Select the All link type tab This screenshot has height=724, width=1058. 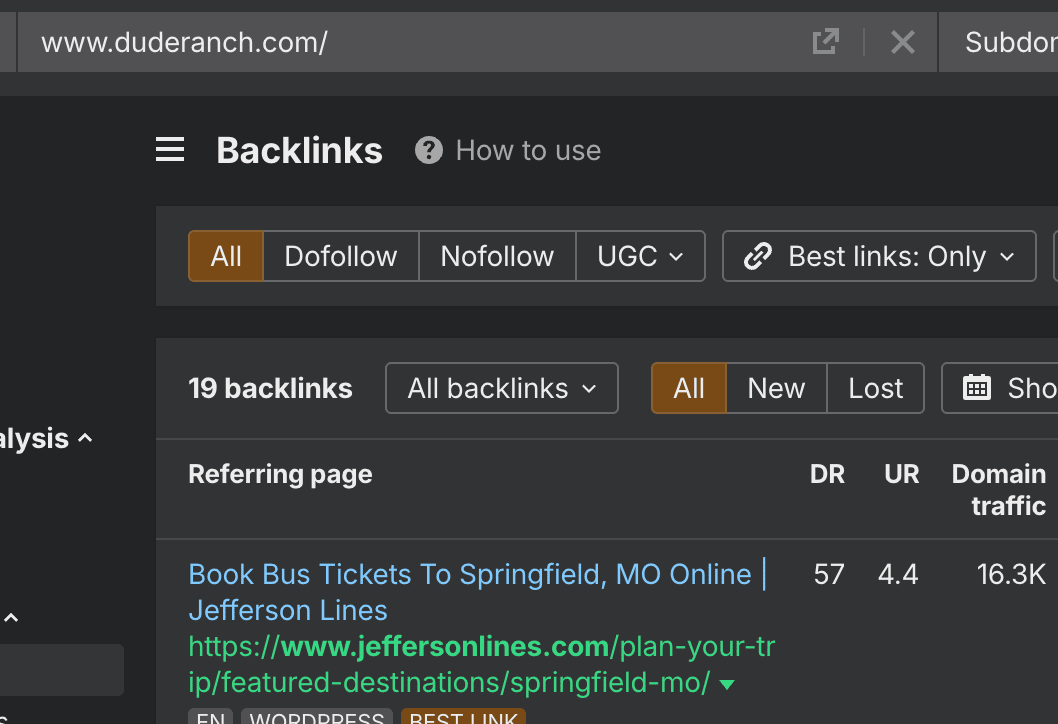point(226,257)
